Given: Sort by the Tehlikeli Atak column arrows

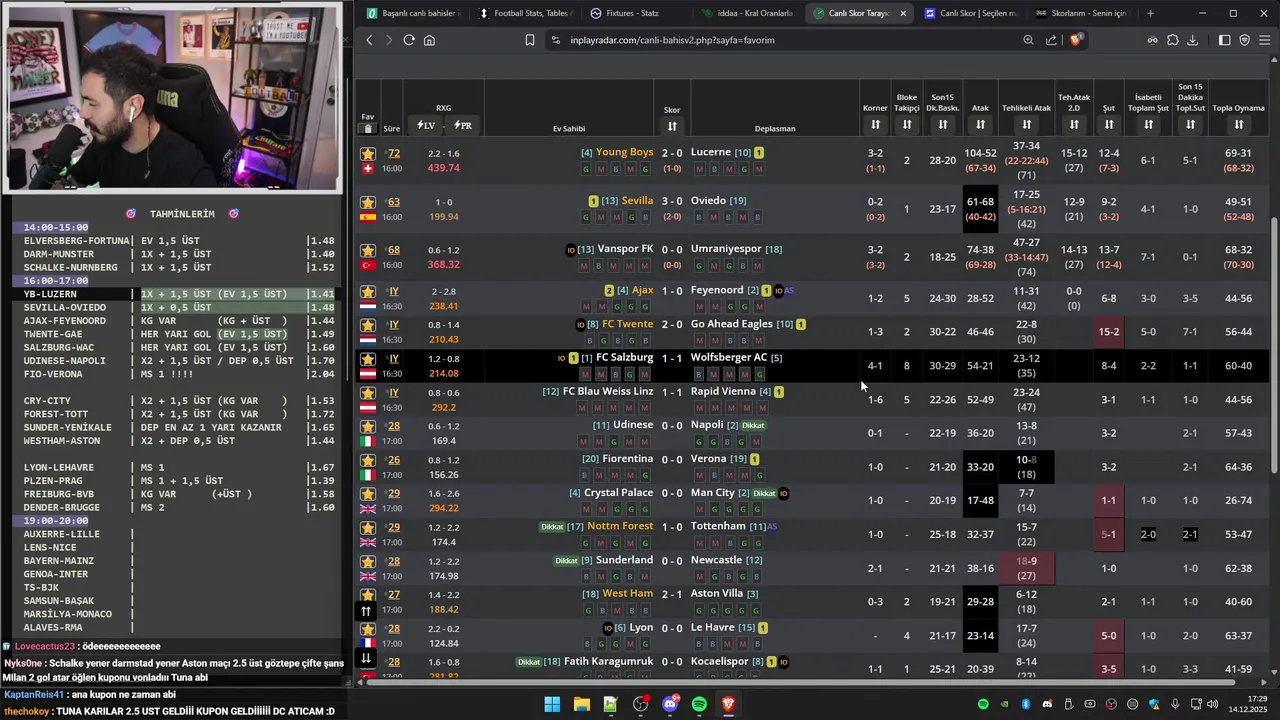Looking at the screenshot, I should tap(1027, 124).
